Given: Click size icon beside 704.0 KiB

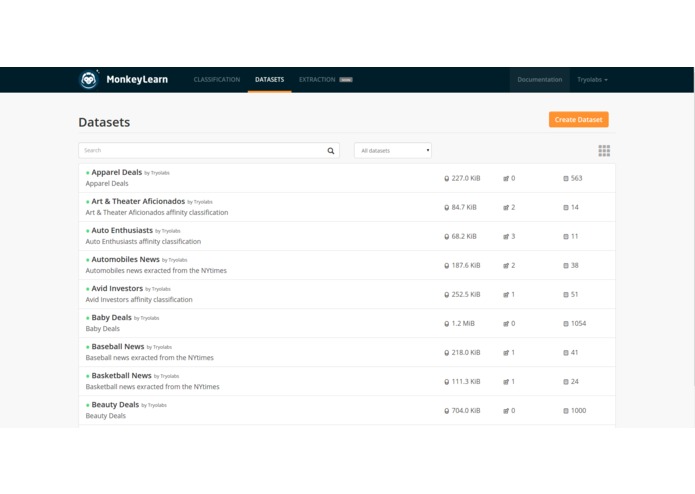Looking at the screenshot, I should point(446,411).
